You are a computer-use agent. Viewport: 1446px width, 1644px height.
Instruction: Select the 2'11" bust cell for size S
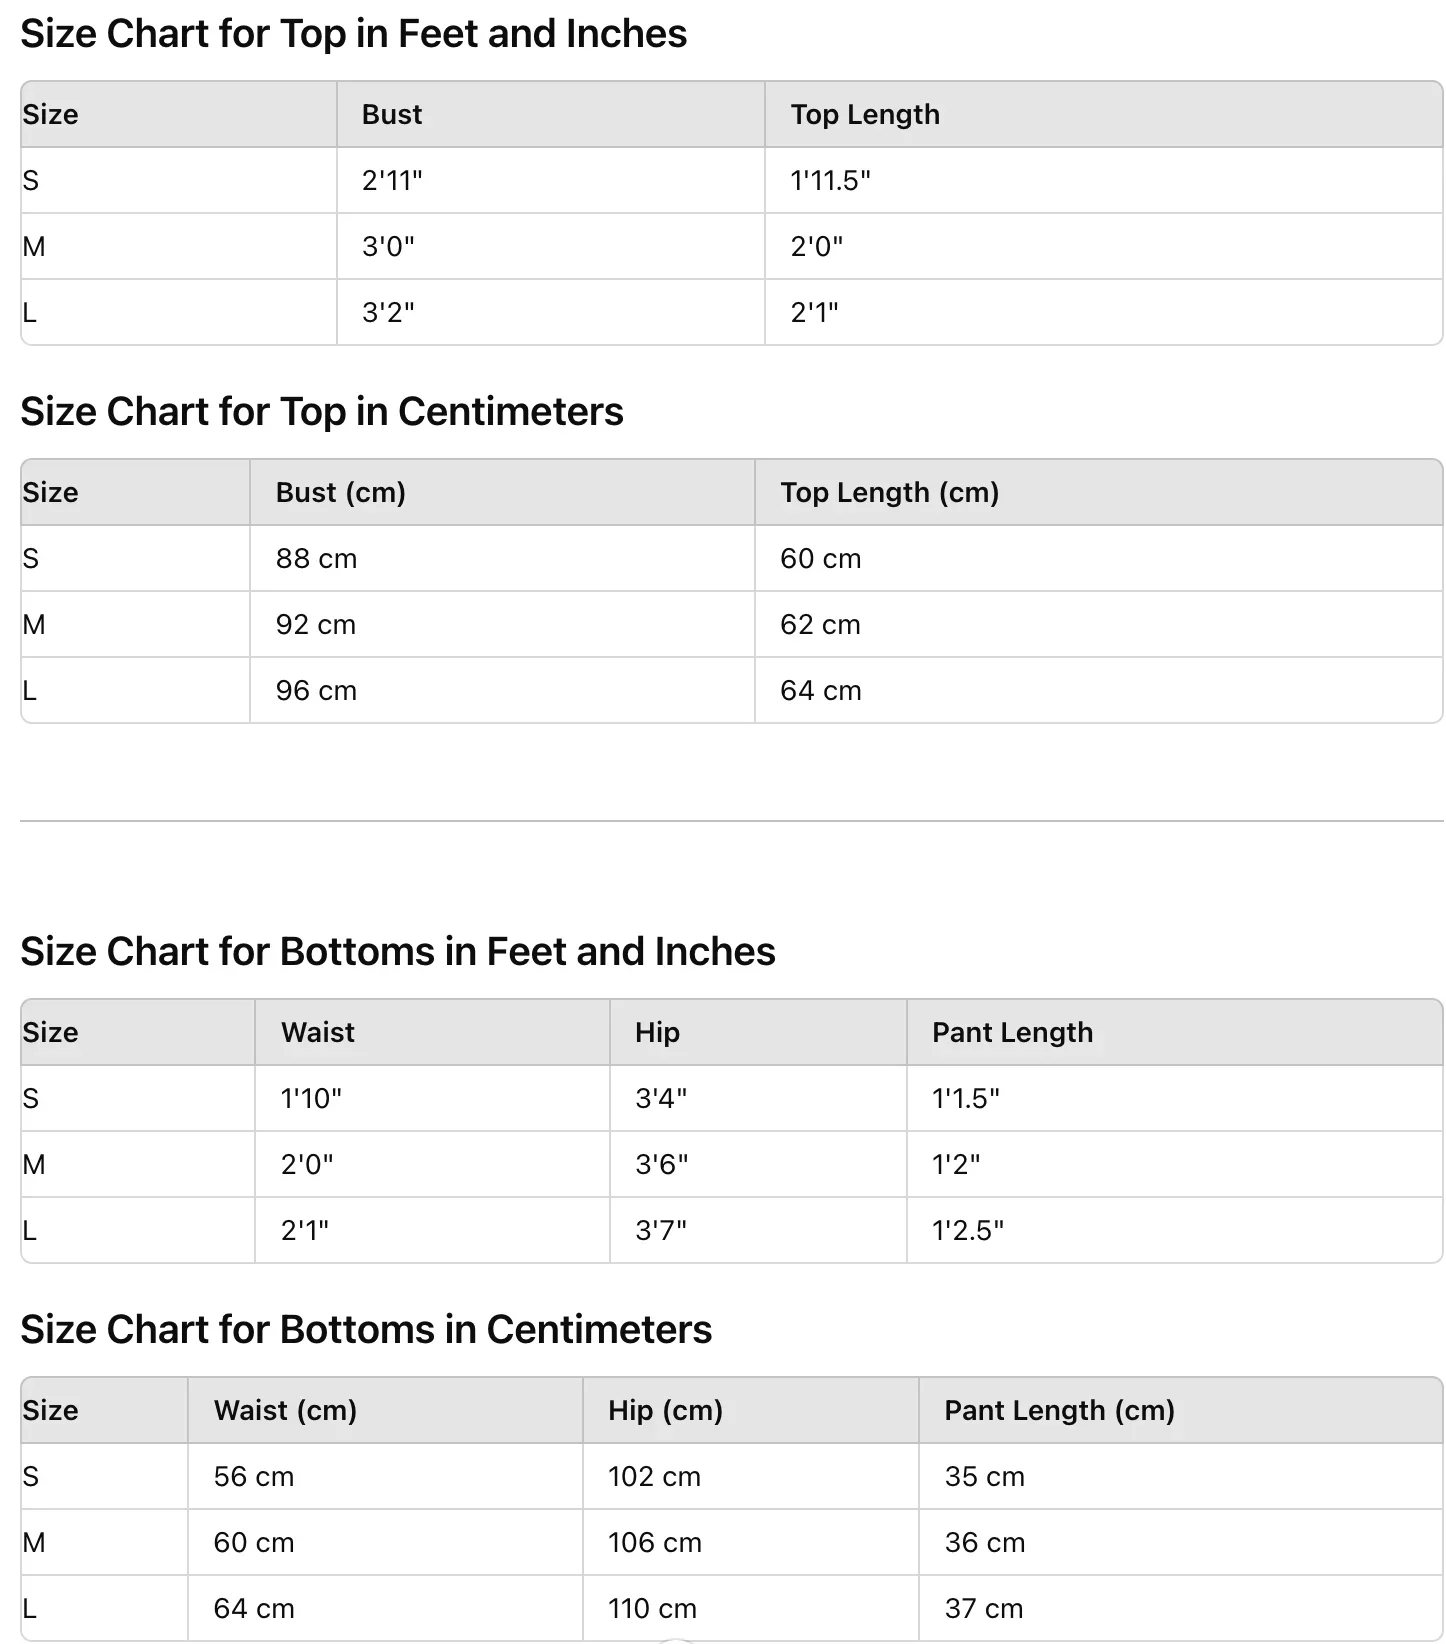click(550, 181)
